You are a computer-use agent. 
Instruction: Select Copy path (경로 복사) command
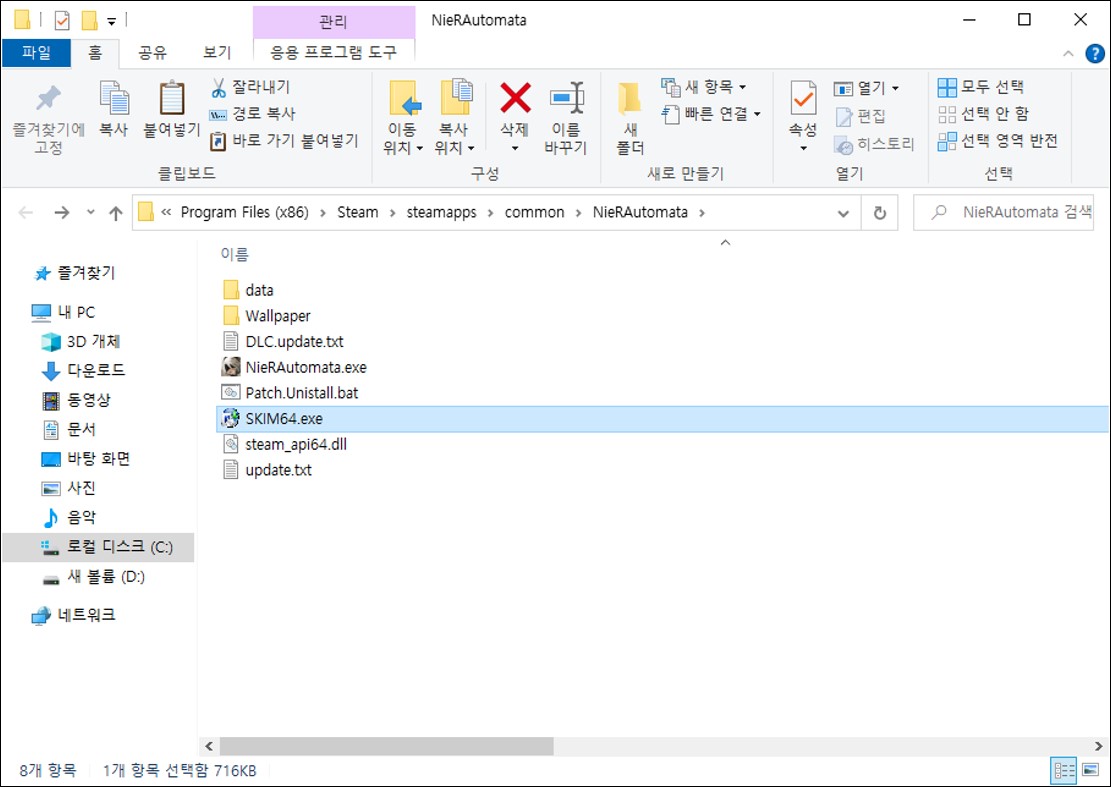(252, 114)
